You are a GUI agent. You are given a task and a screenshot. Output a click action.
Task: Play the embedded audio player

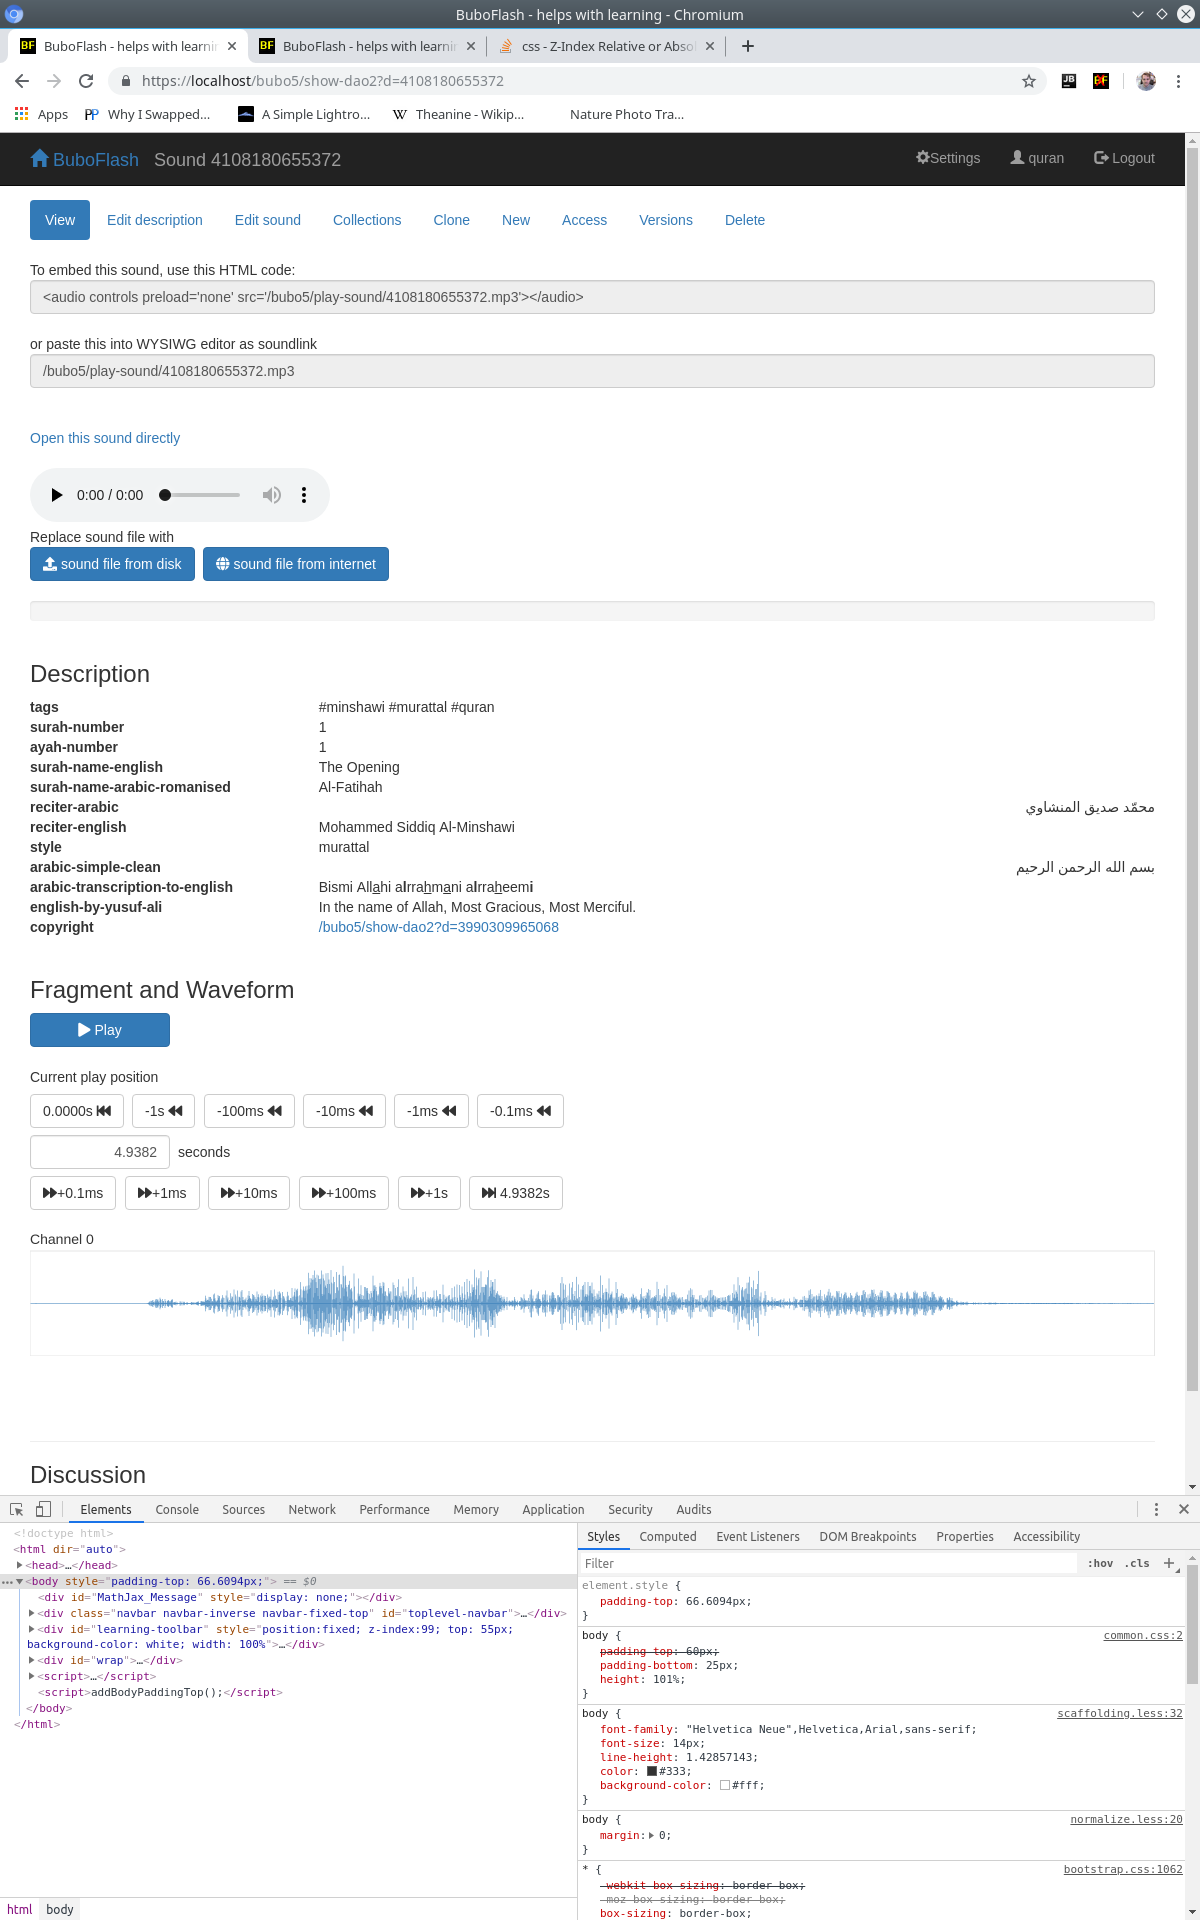57,495
